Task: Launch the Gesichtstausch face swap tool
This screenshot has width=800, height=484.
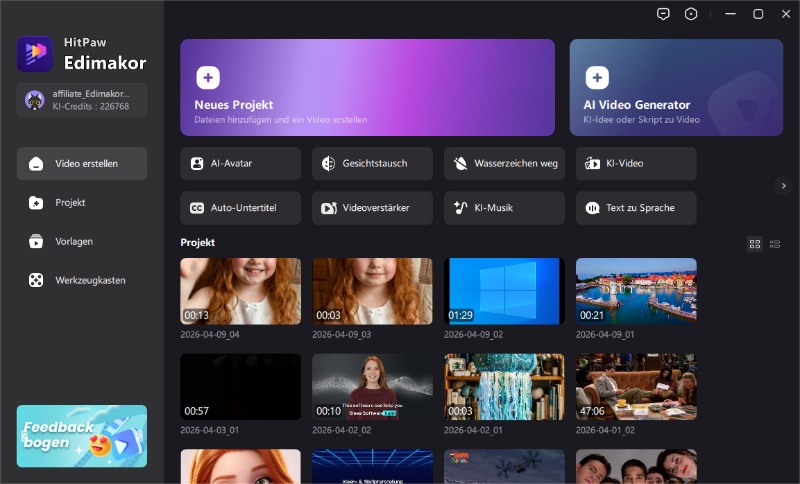Action: click(x=372, y=163)
